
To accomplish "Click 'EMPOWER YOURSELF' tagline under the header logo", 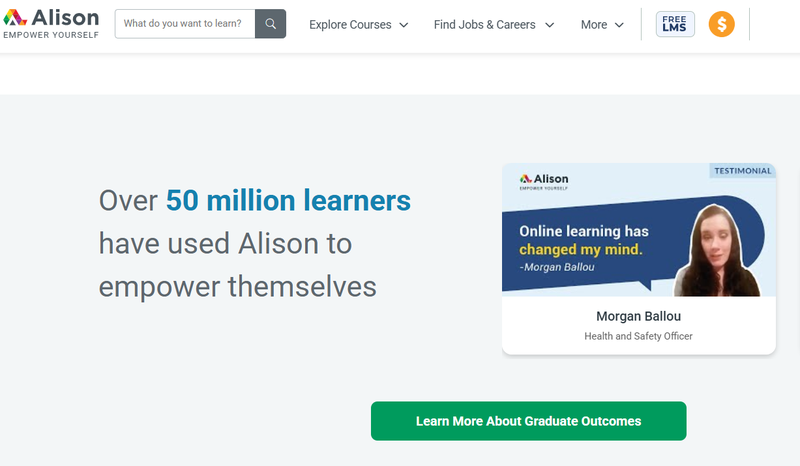I will [x=51, y=35].
